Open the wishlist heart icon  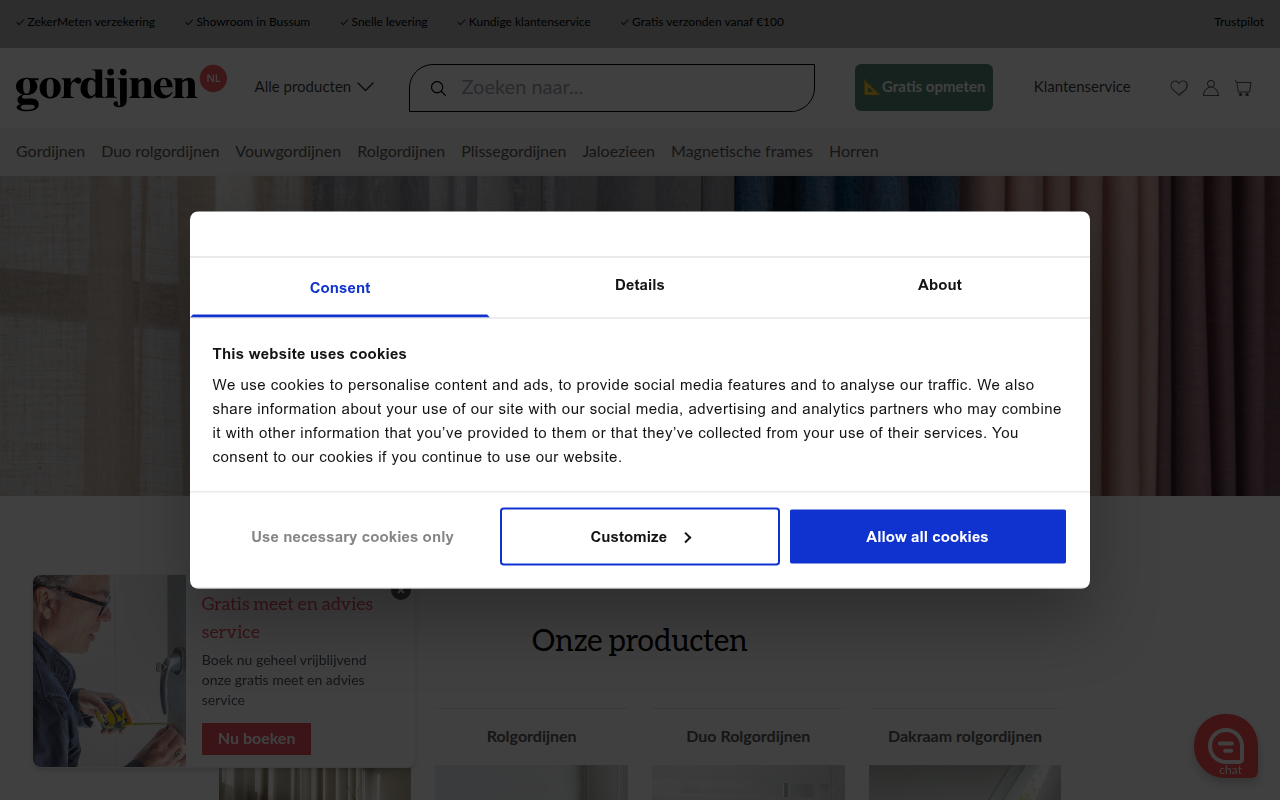1179,88
